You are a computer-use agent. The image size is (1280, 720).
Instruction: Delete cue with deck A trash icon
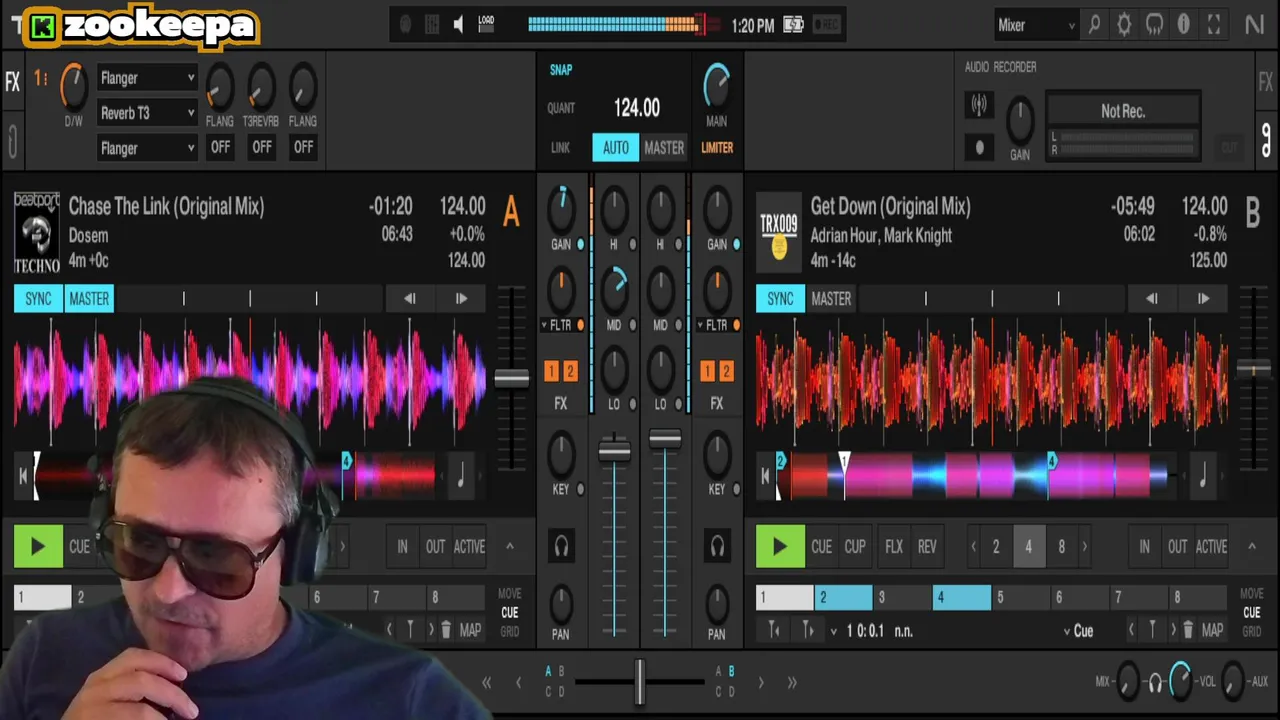(x=445, y=630)
